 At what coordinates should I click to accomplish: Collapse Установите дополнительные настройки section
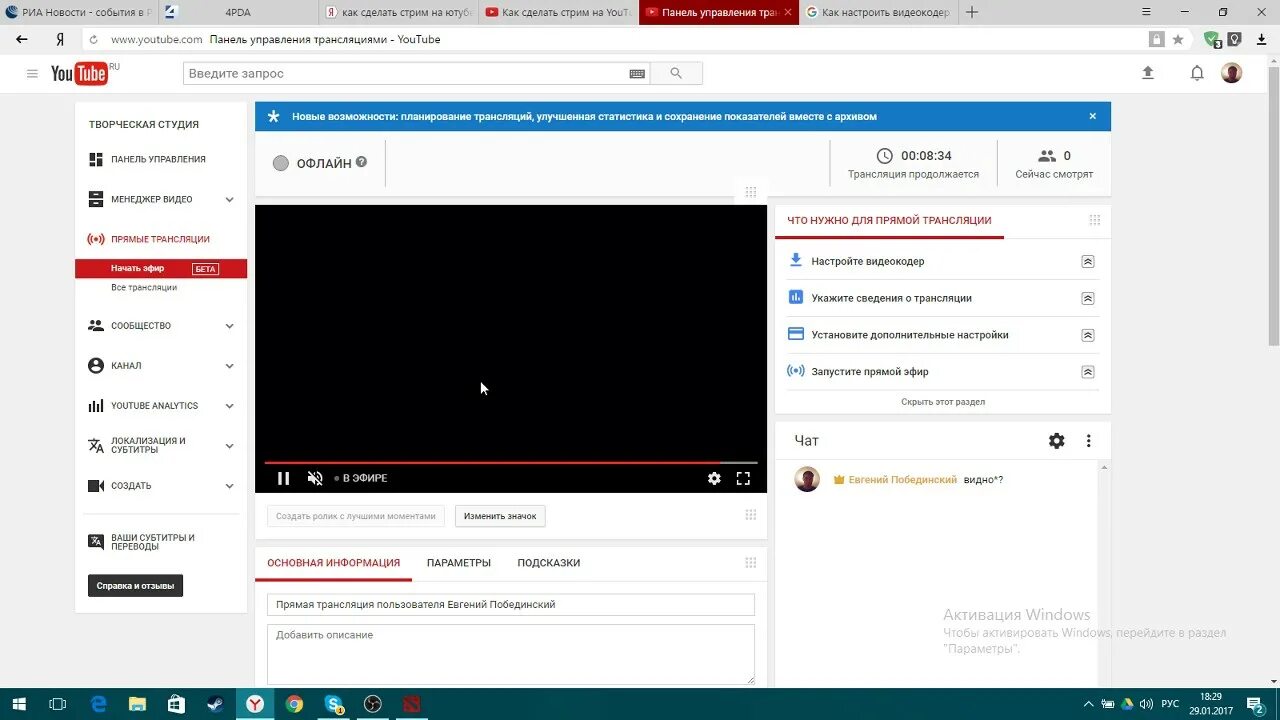tap(1088, 335)
